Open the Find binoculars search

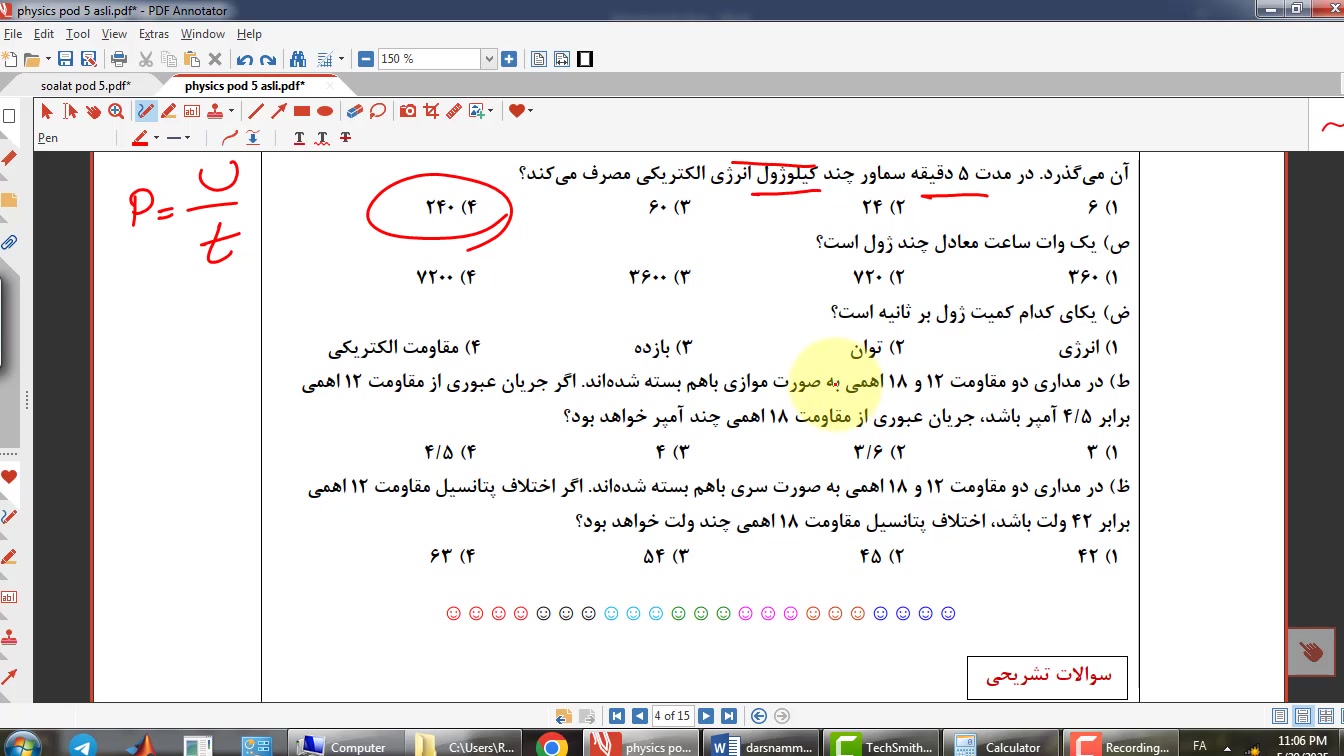297,59
